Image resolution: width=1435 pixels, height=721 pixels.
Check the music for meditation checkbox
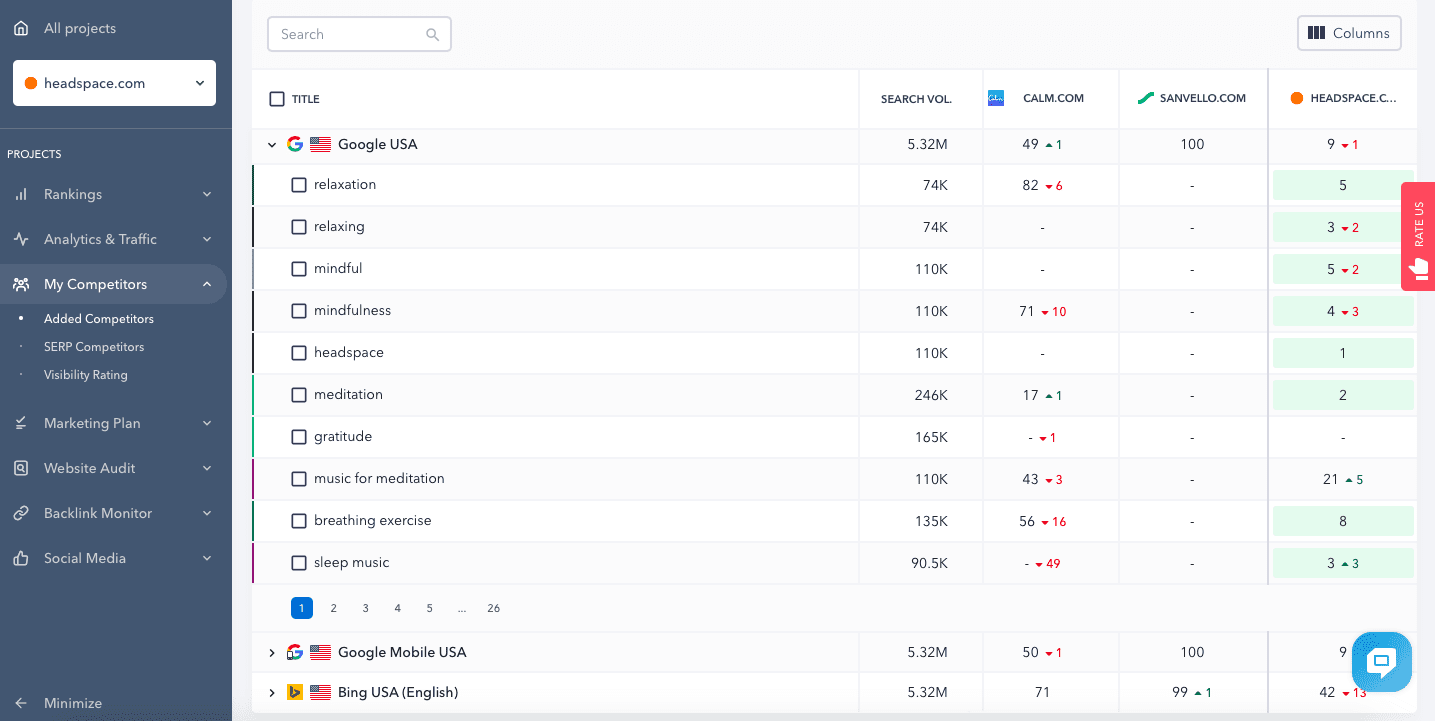pos(299,479)
